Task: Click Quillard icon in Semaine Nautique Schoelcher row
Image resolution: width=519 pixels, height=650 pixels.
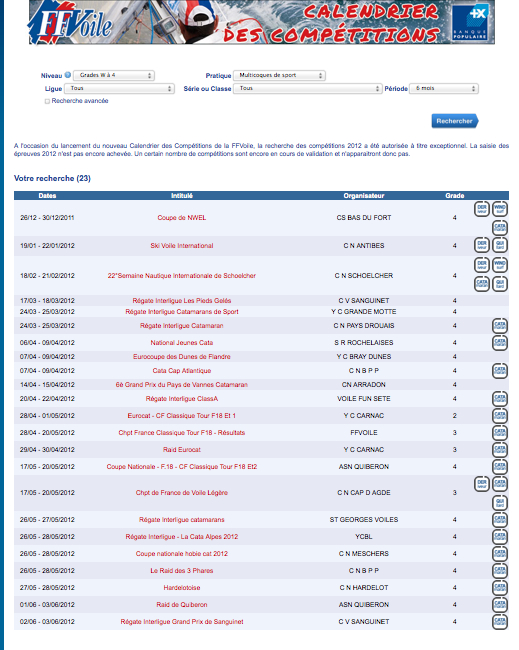Action: coord(500,284)
